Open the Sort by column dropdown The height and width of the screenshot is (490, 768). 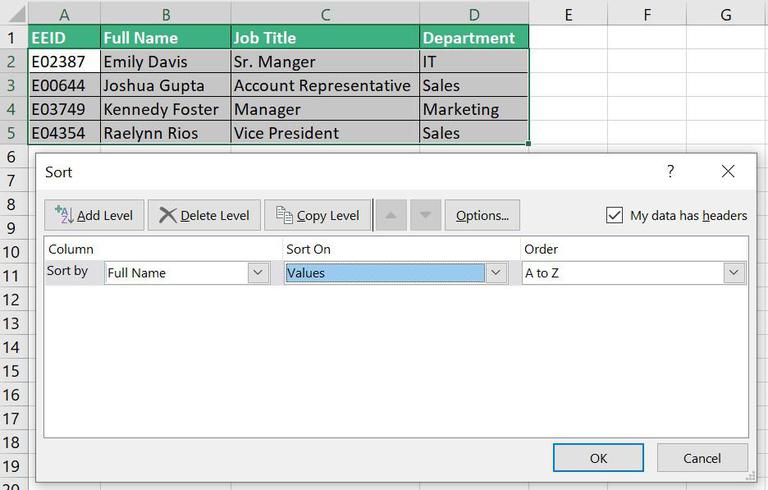[x=258, y=272]
